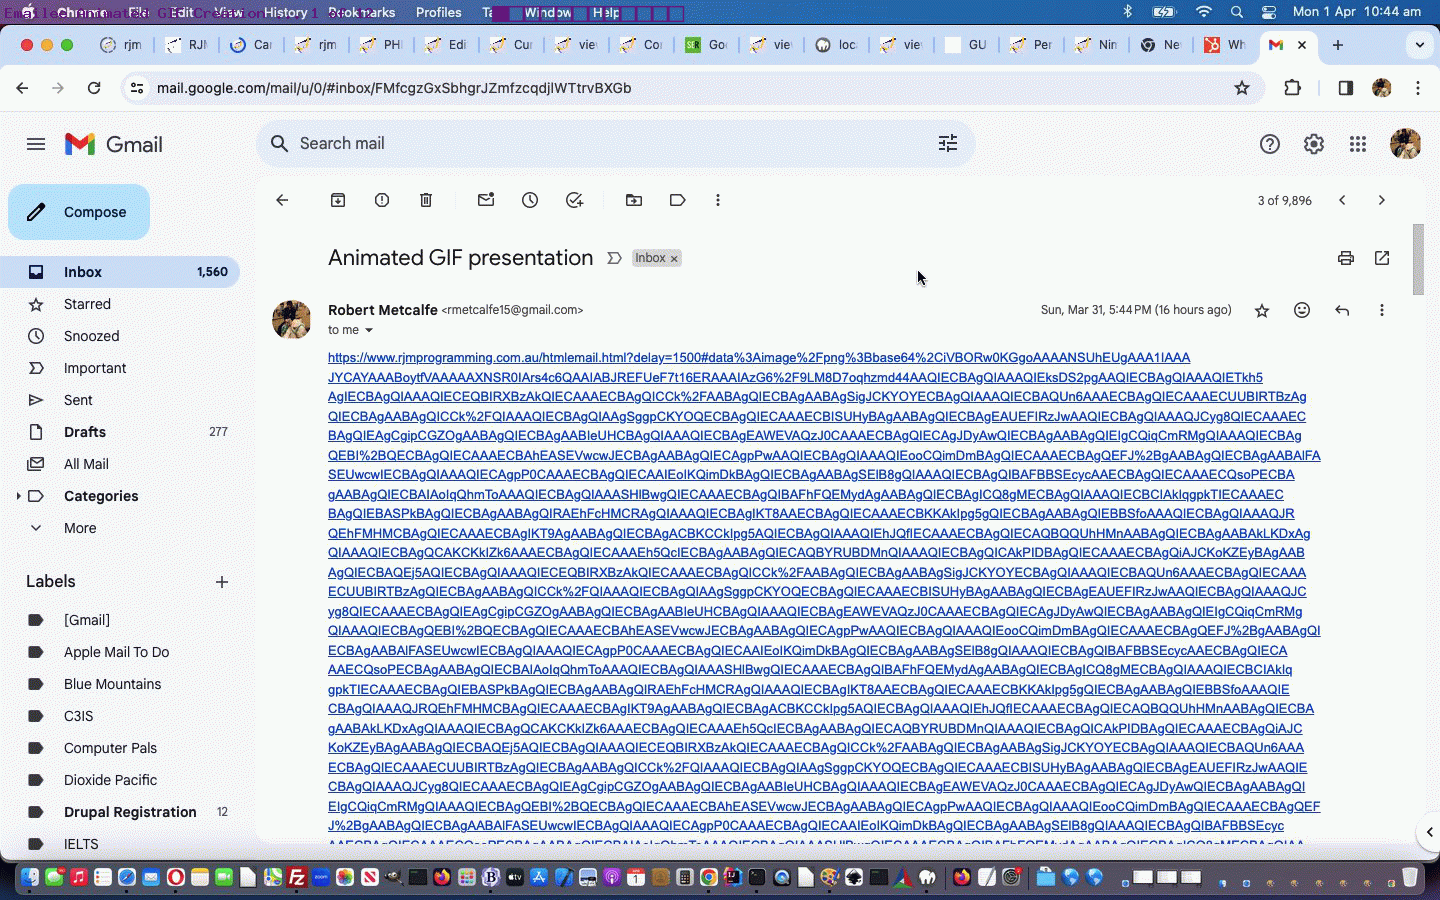The width and height of the screenshot is (1440, 900).
Task: Open Google apps grid
Action: (x=1358, y=144)
